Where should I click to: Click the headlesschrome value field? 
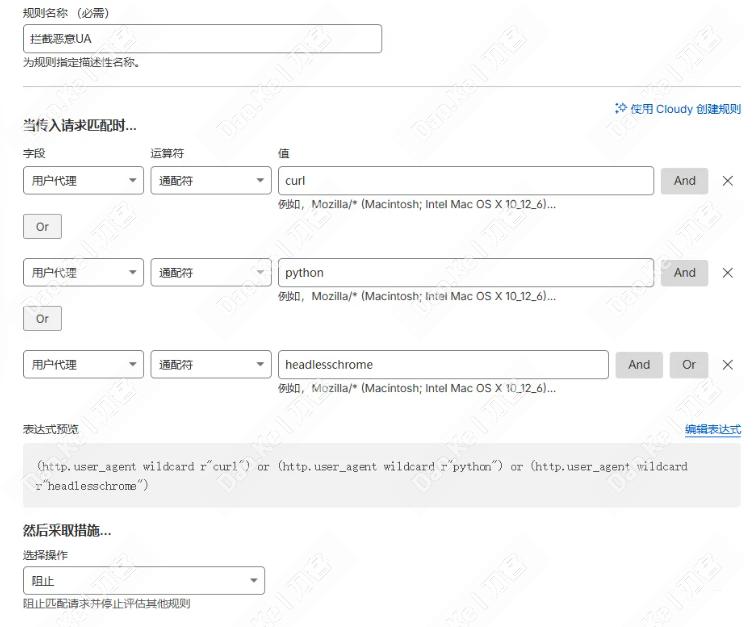443,365
